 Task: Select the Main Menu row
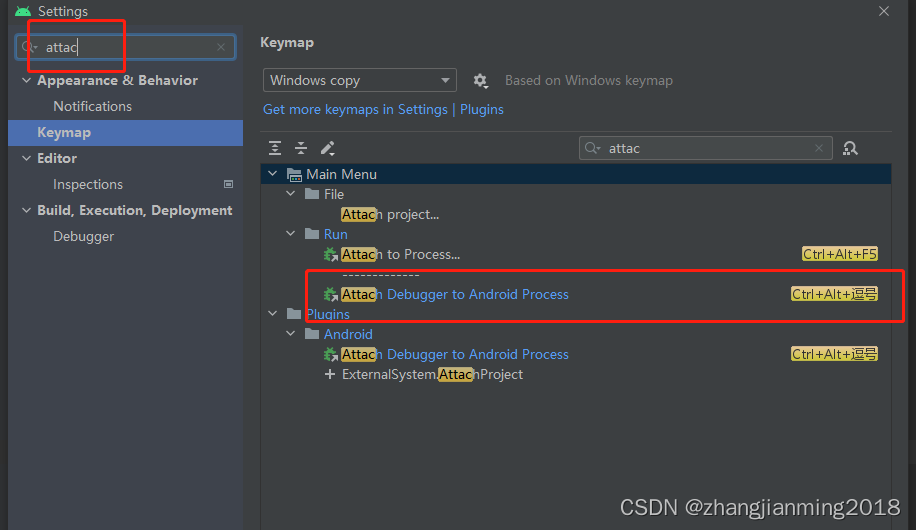pyautogui.click(x=576, y=174)
